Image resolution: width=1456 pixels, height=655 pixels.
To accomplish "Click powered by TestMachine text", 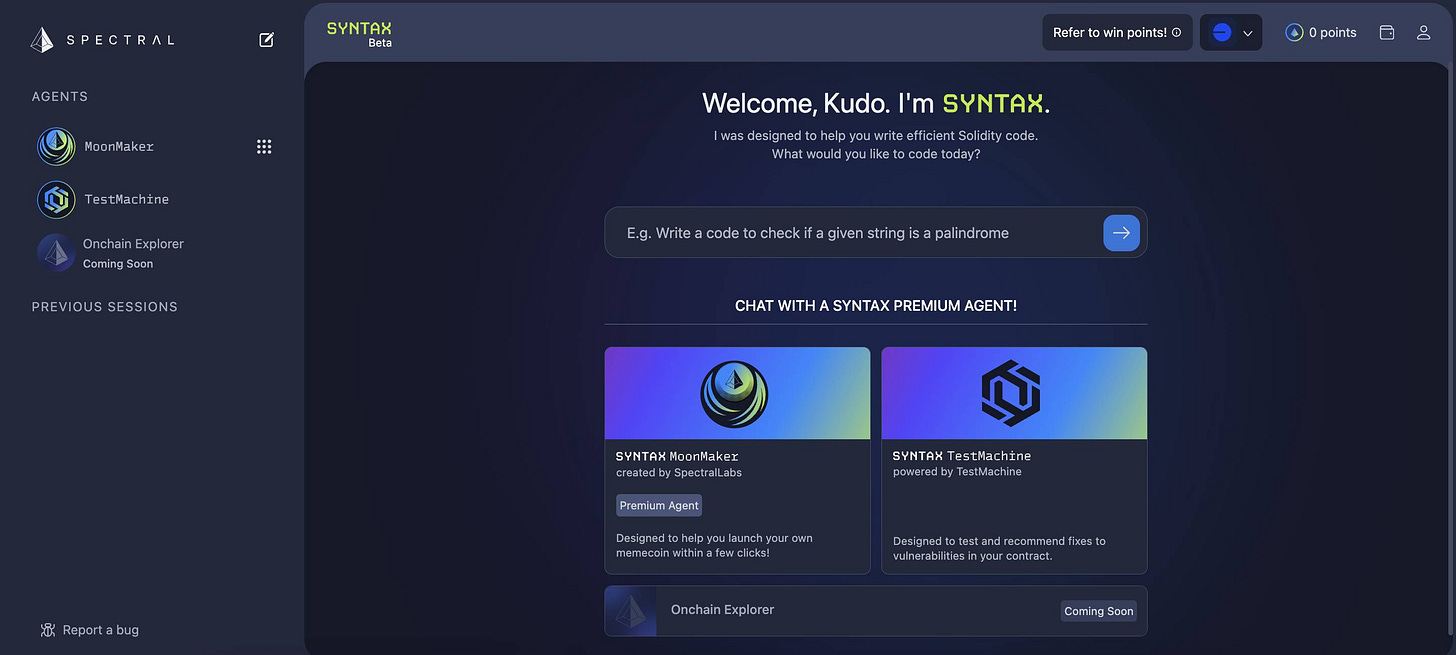I will [957, 472].
